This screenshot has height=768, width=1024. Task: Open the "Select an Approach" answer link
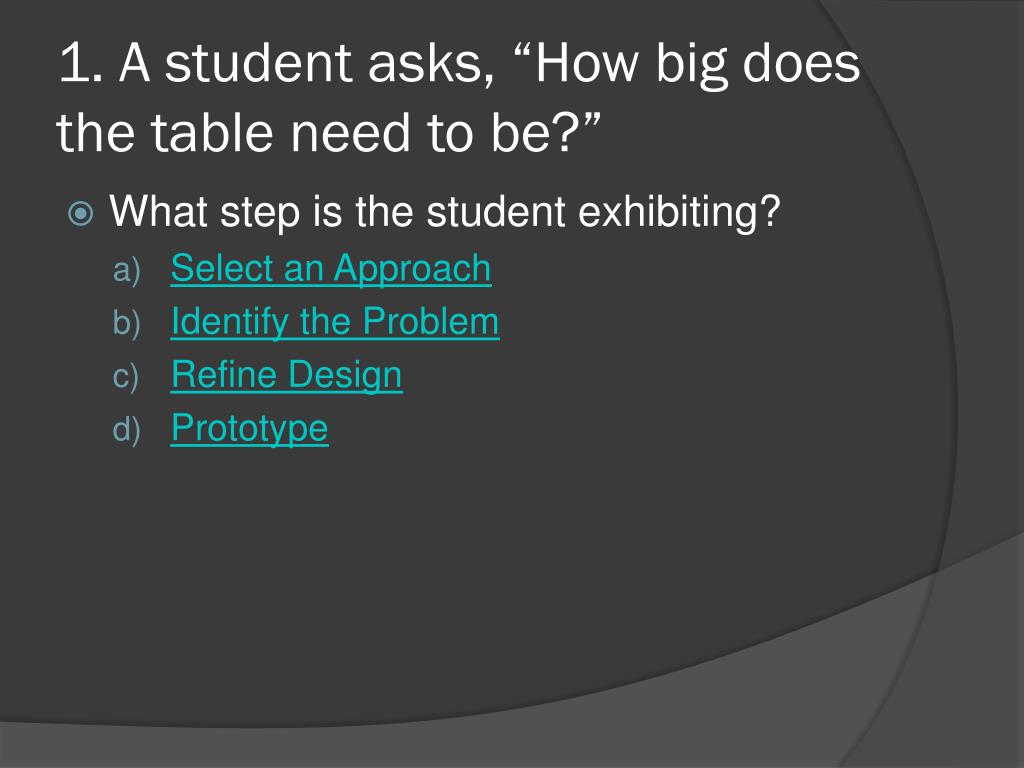(331, 268)
